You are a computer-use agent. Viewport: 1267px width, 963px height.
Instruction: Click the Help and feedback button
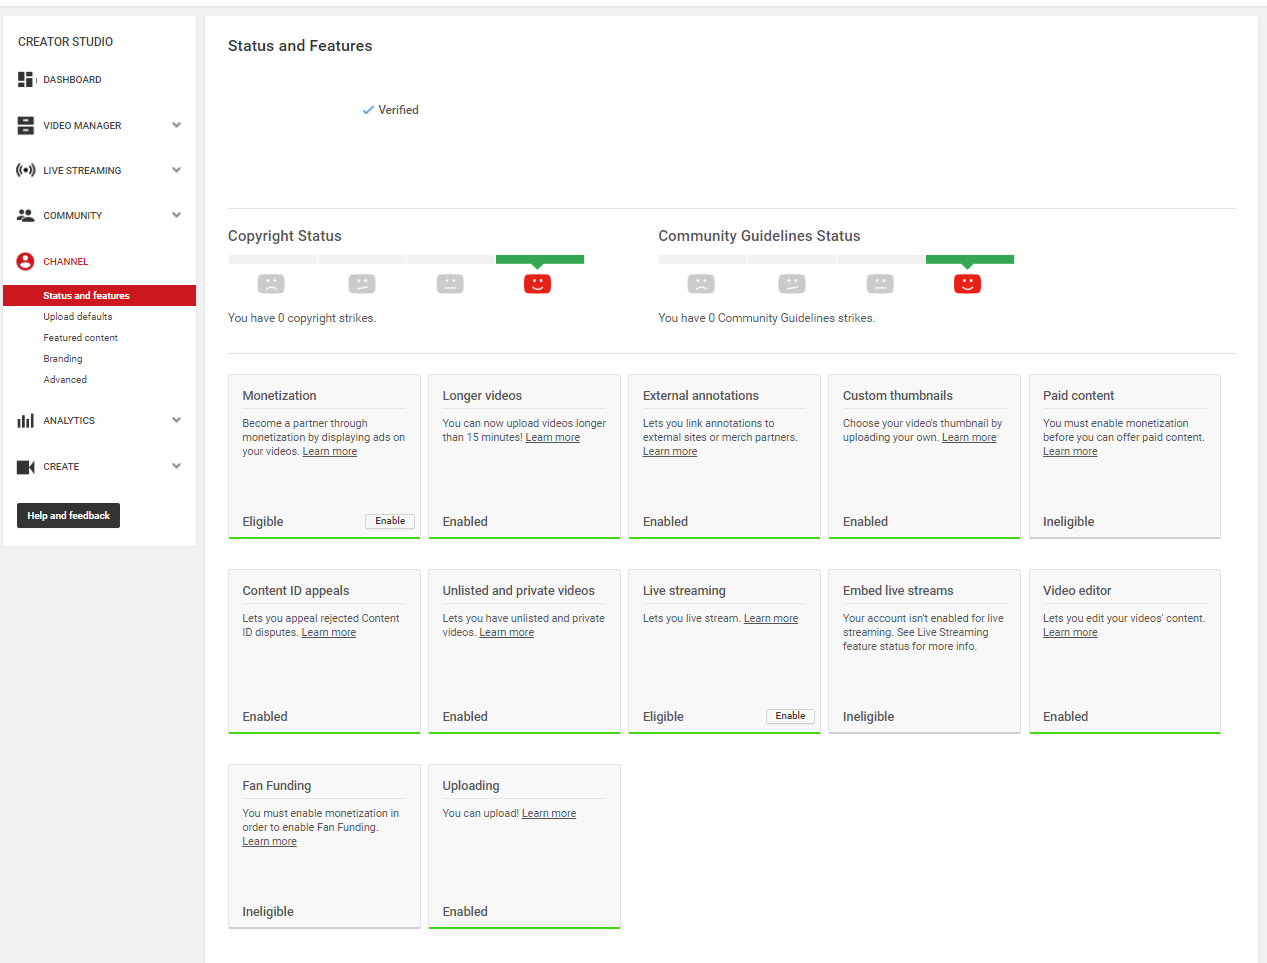68,515
